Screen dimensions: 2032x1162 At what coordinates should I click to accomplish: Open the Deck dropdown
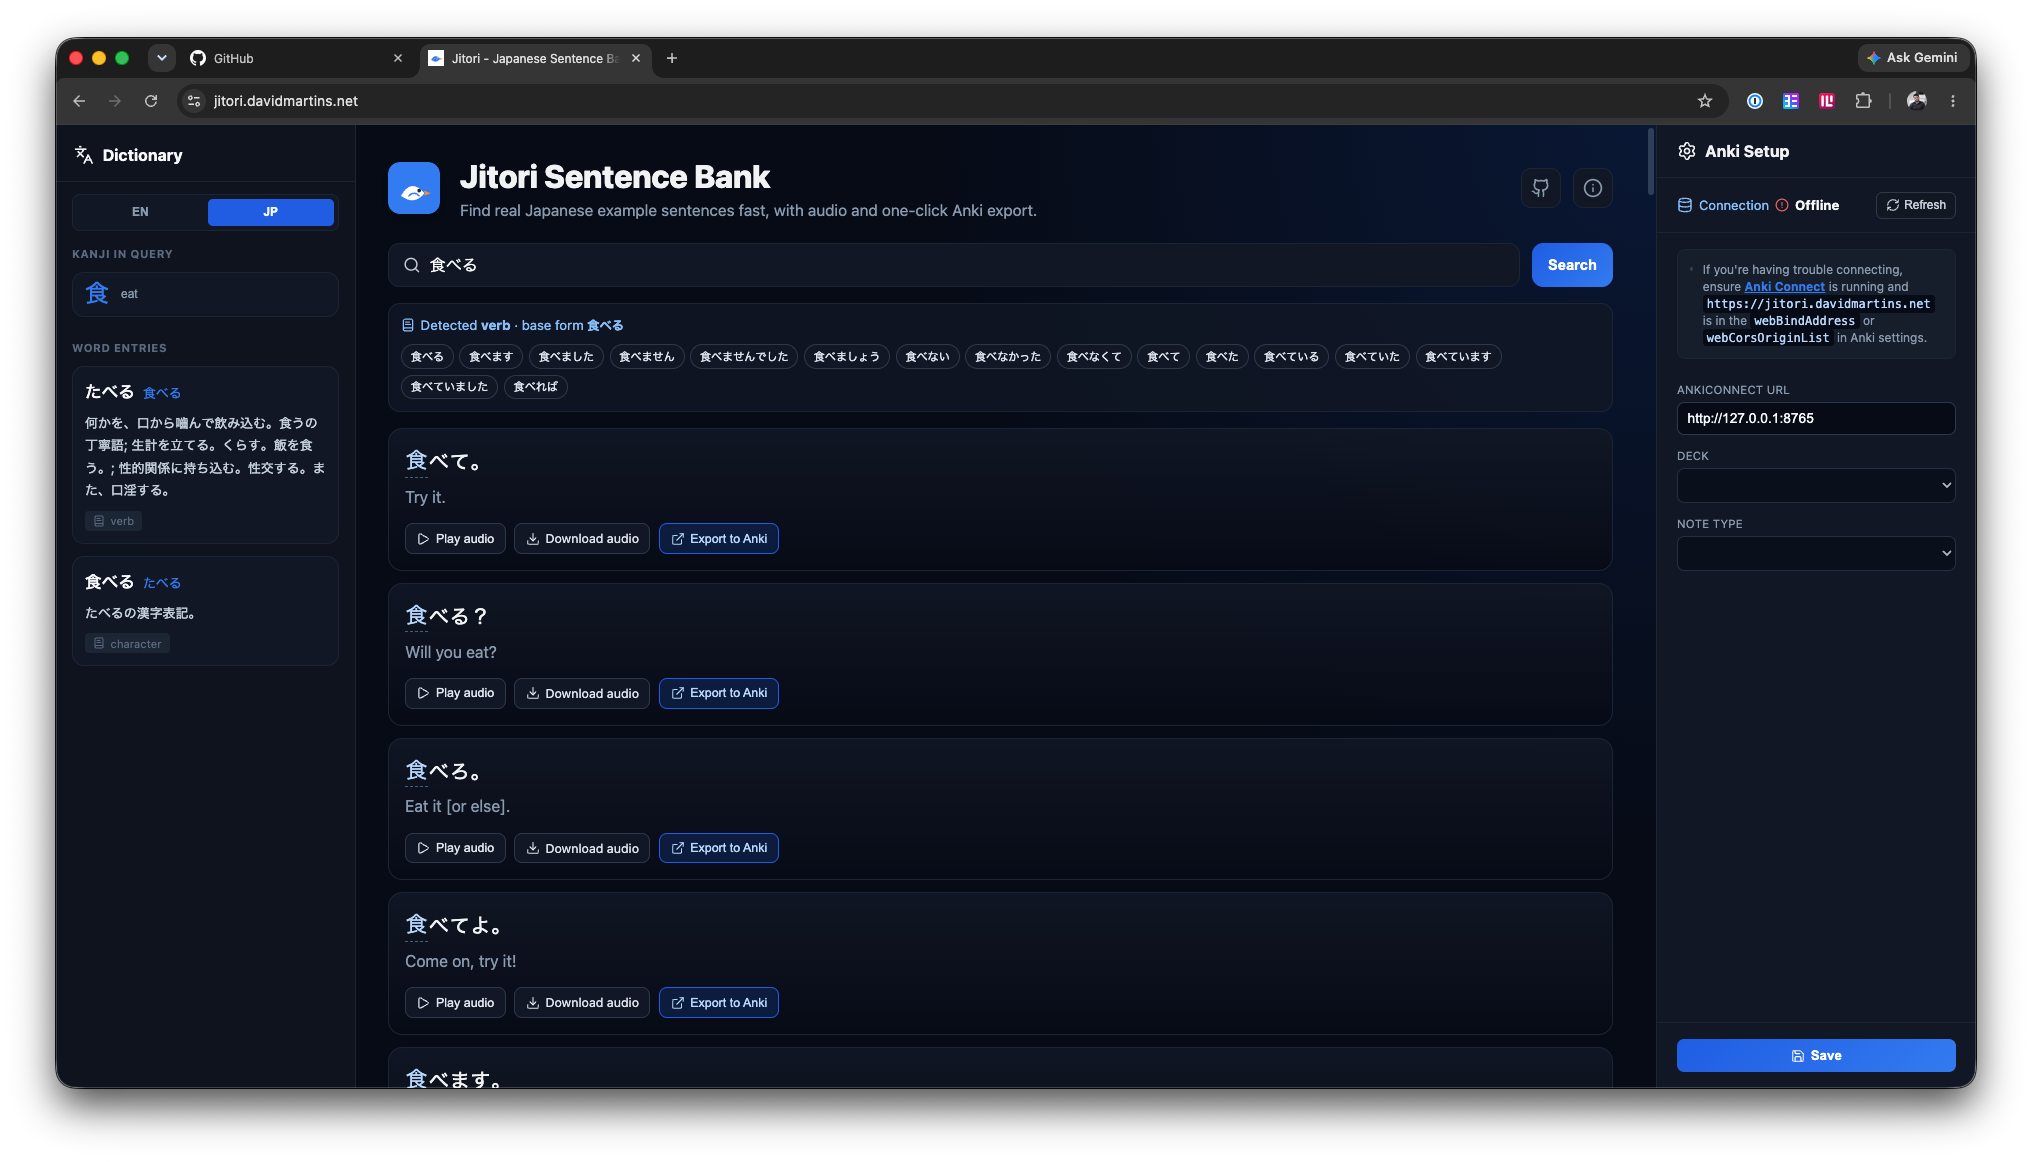coord(1815,486)
